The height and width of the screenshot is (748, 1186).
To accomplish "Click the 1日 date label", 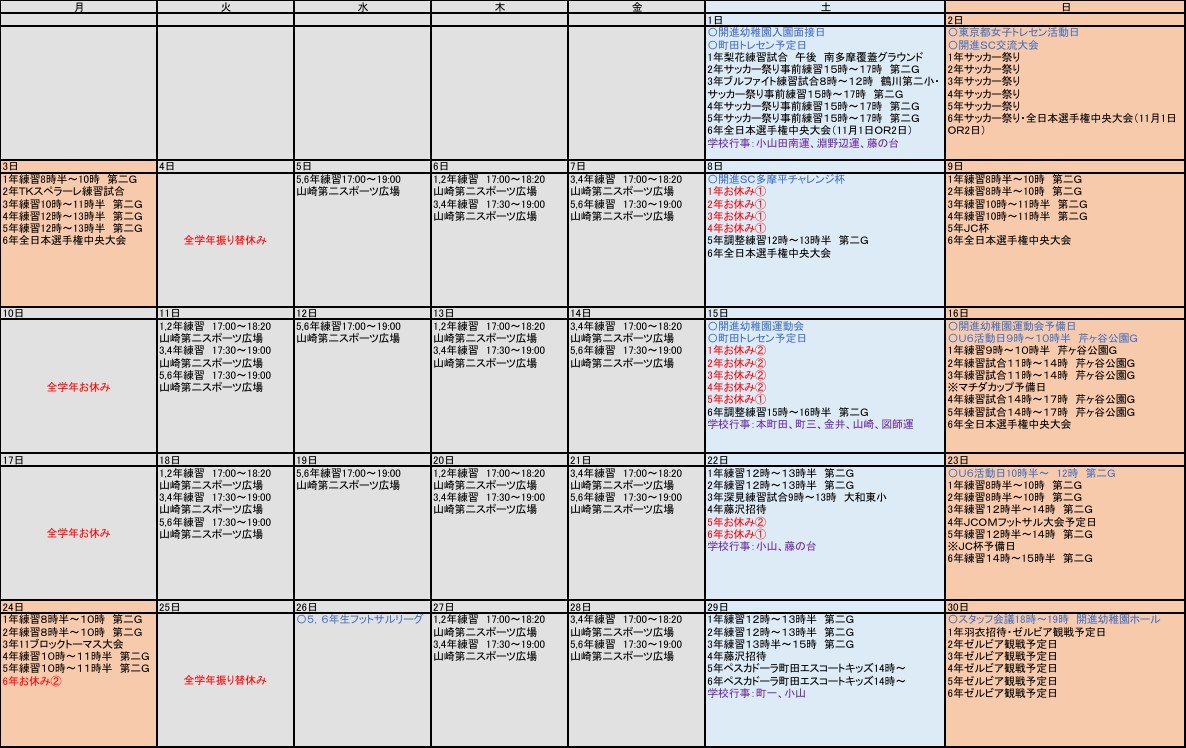I will 715,20.
